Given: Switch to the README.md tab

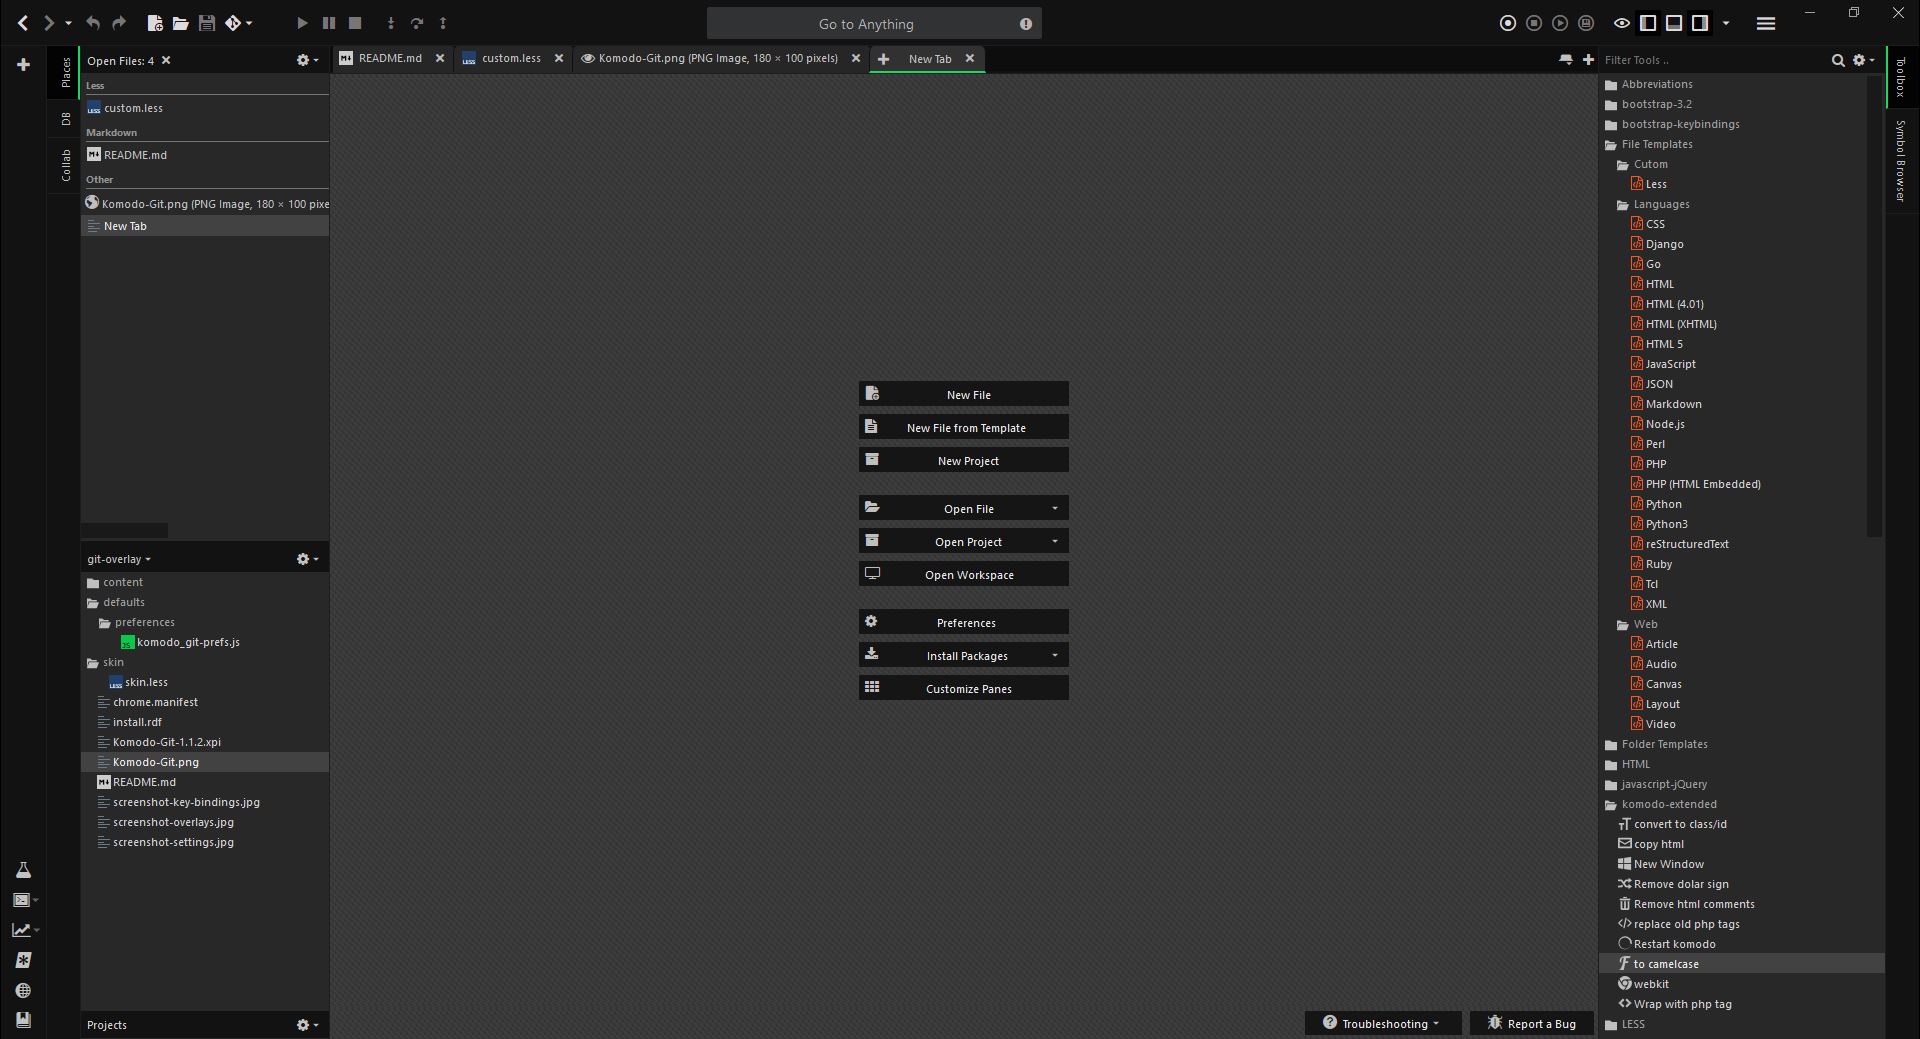Looking at the screenshot, I should click(391, 58).
